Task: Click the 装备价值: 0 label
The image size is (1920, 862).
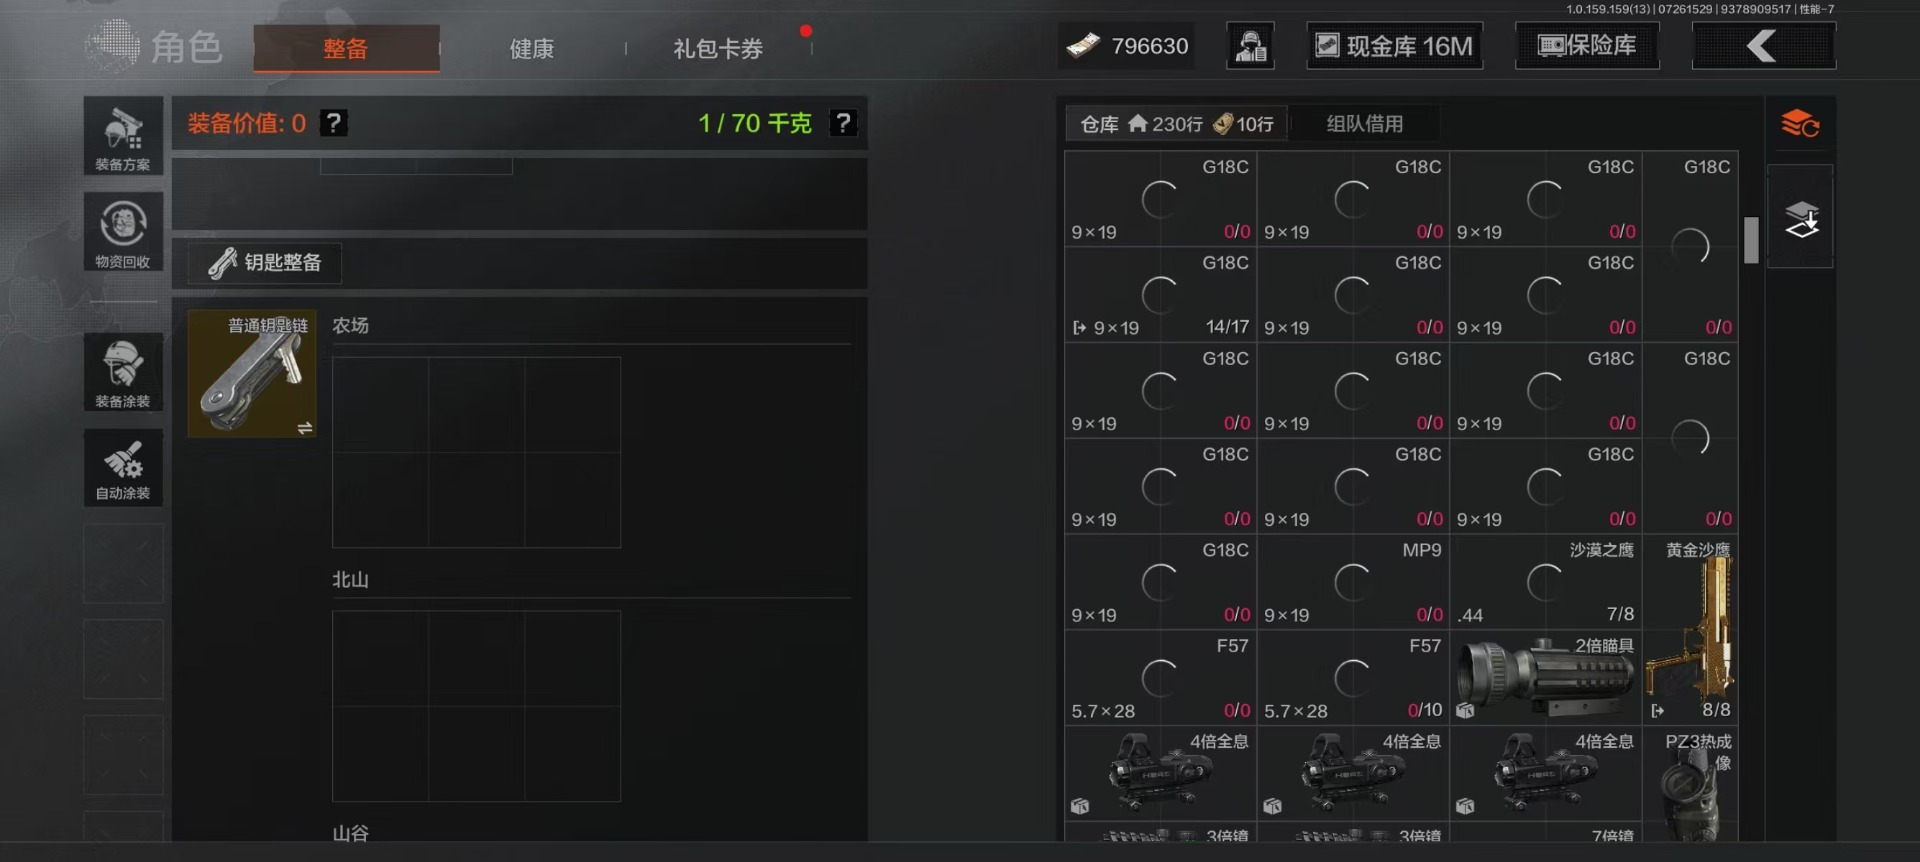Action: pos(247,123)
